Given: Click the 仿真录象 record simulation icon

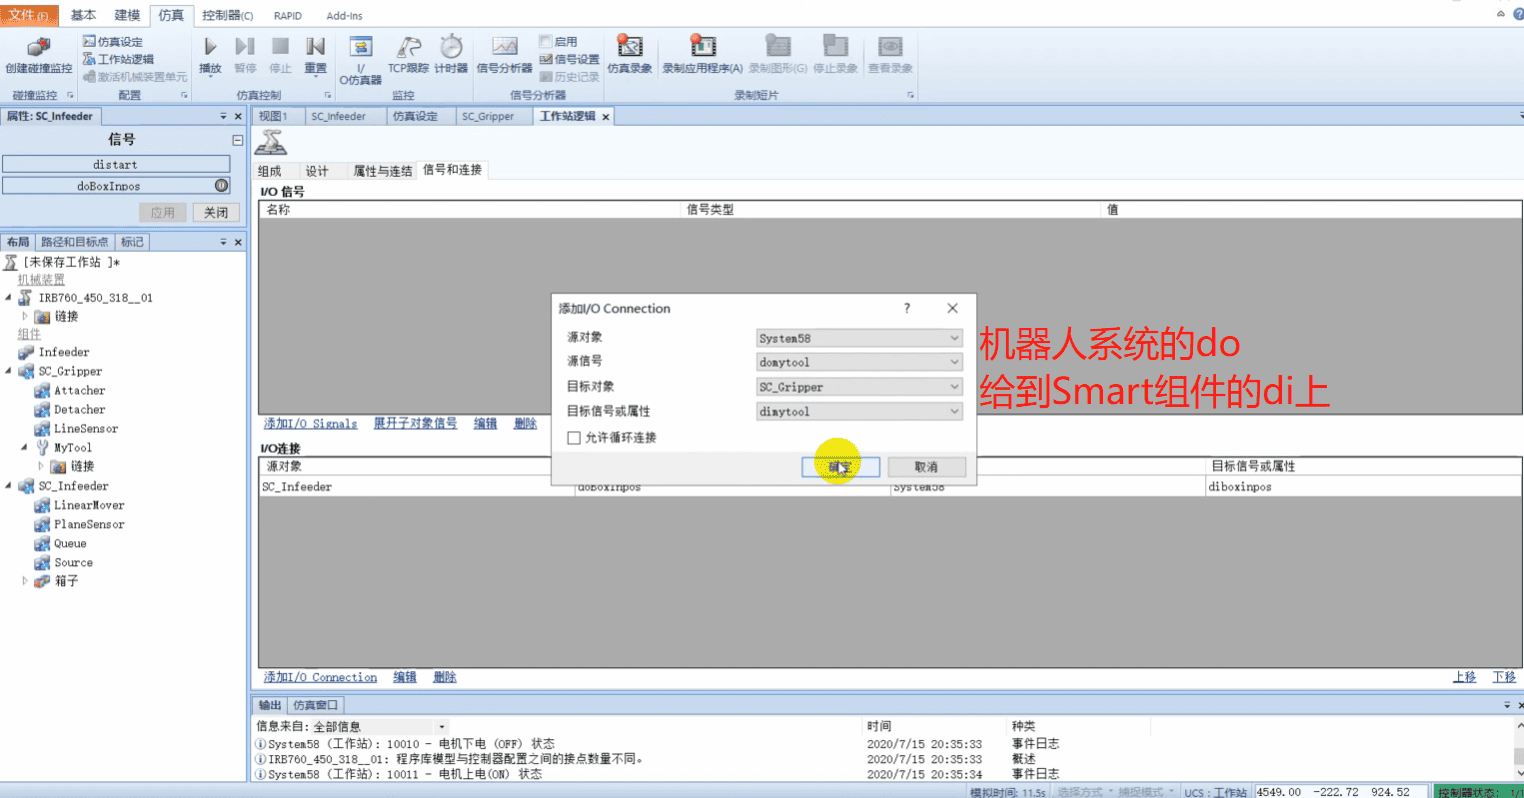Looking at the screenshot, I should tap(630, 47).
